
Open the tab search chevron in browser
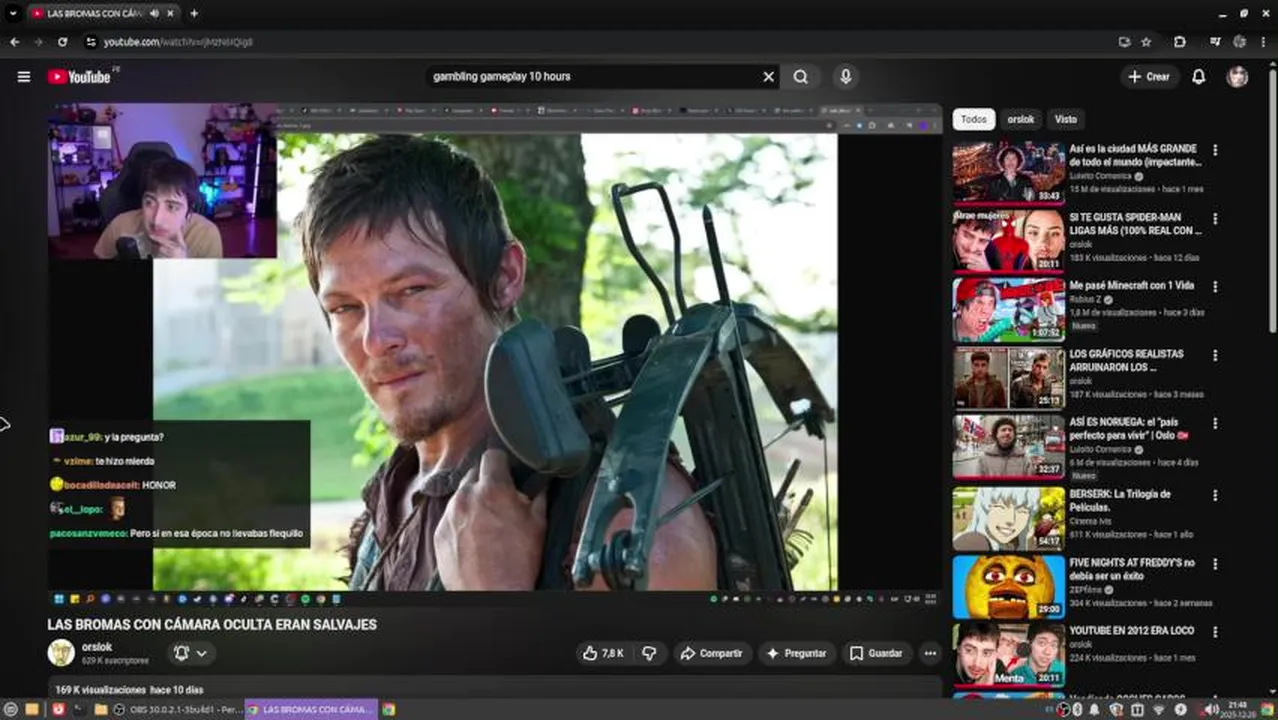tap(13, 14)
